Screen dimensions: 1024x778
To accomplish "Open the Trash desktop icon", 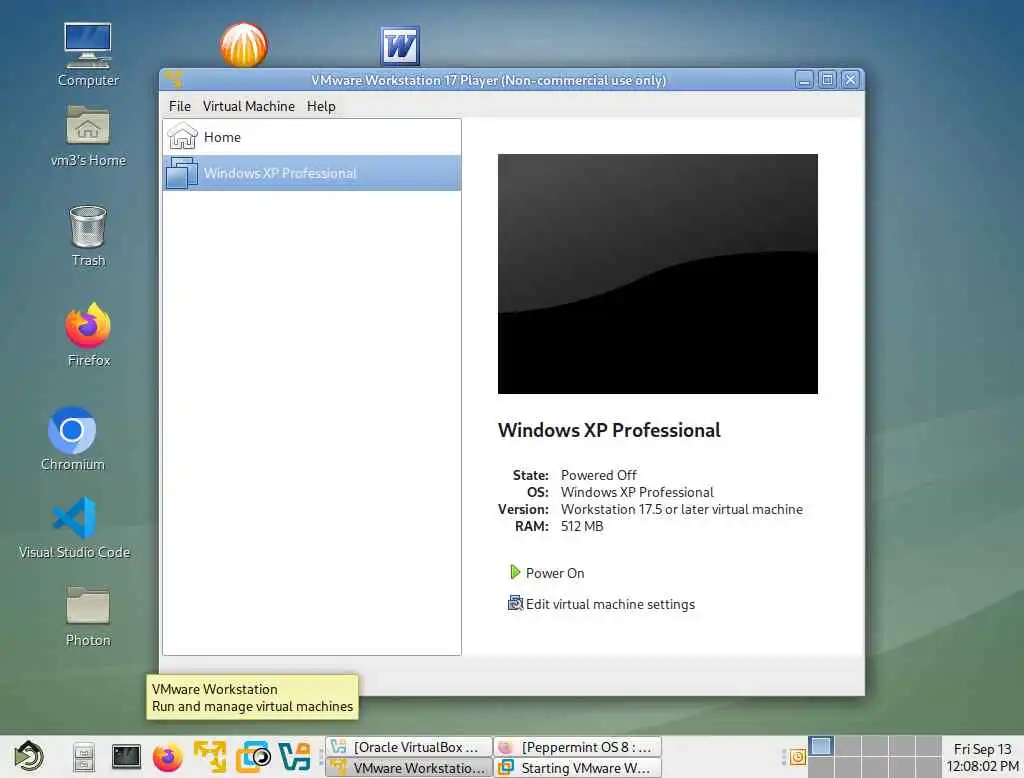I will pyautogui.click(x=88, y=236).
